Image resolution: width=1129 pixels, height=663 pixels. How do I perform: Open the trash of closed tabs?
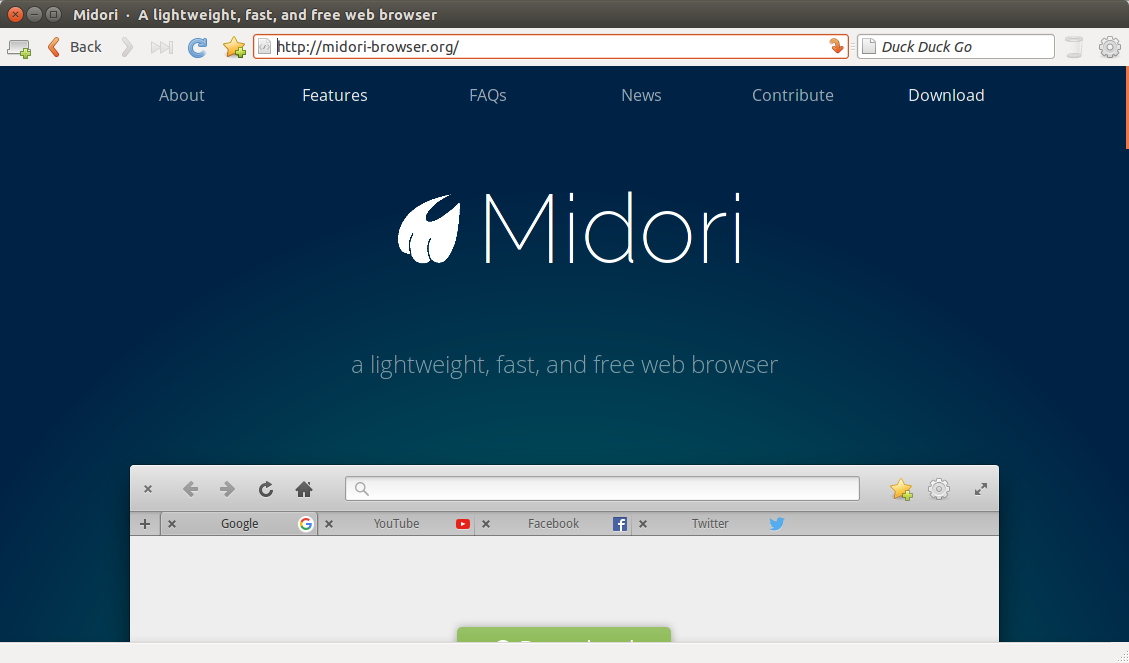coord(1074,47)
